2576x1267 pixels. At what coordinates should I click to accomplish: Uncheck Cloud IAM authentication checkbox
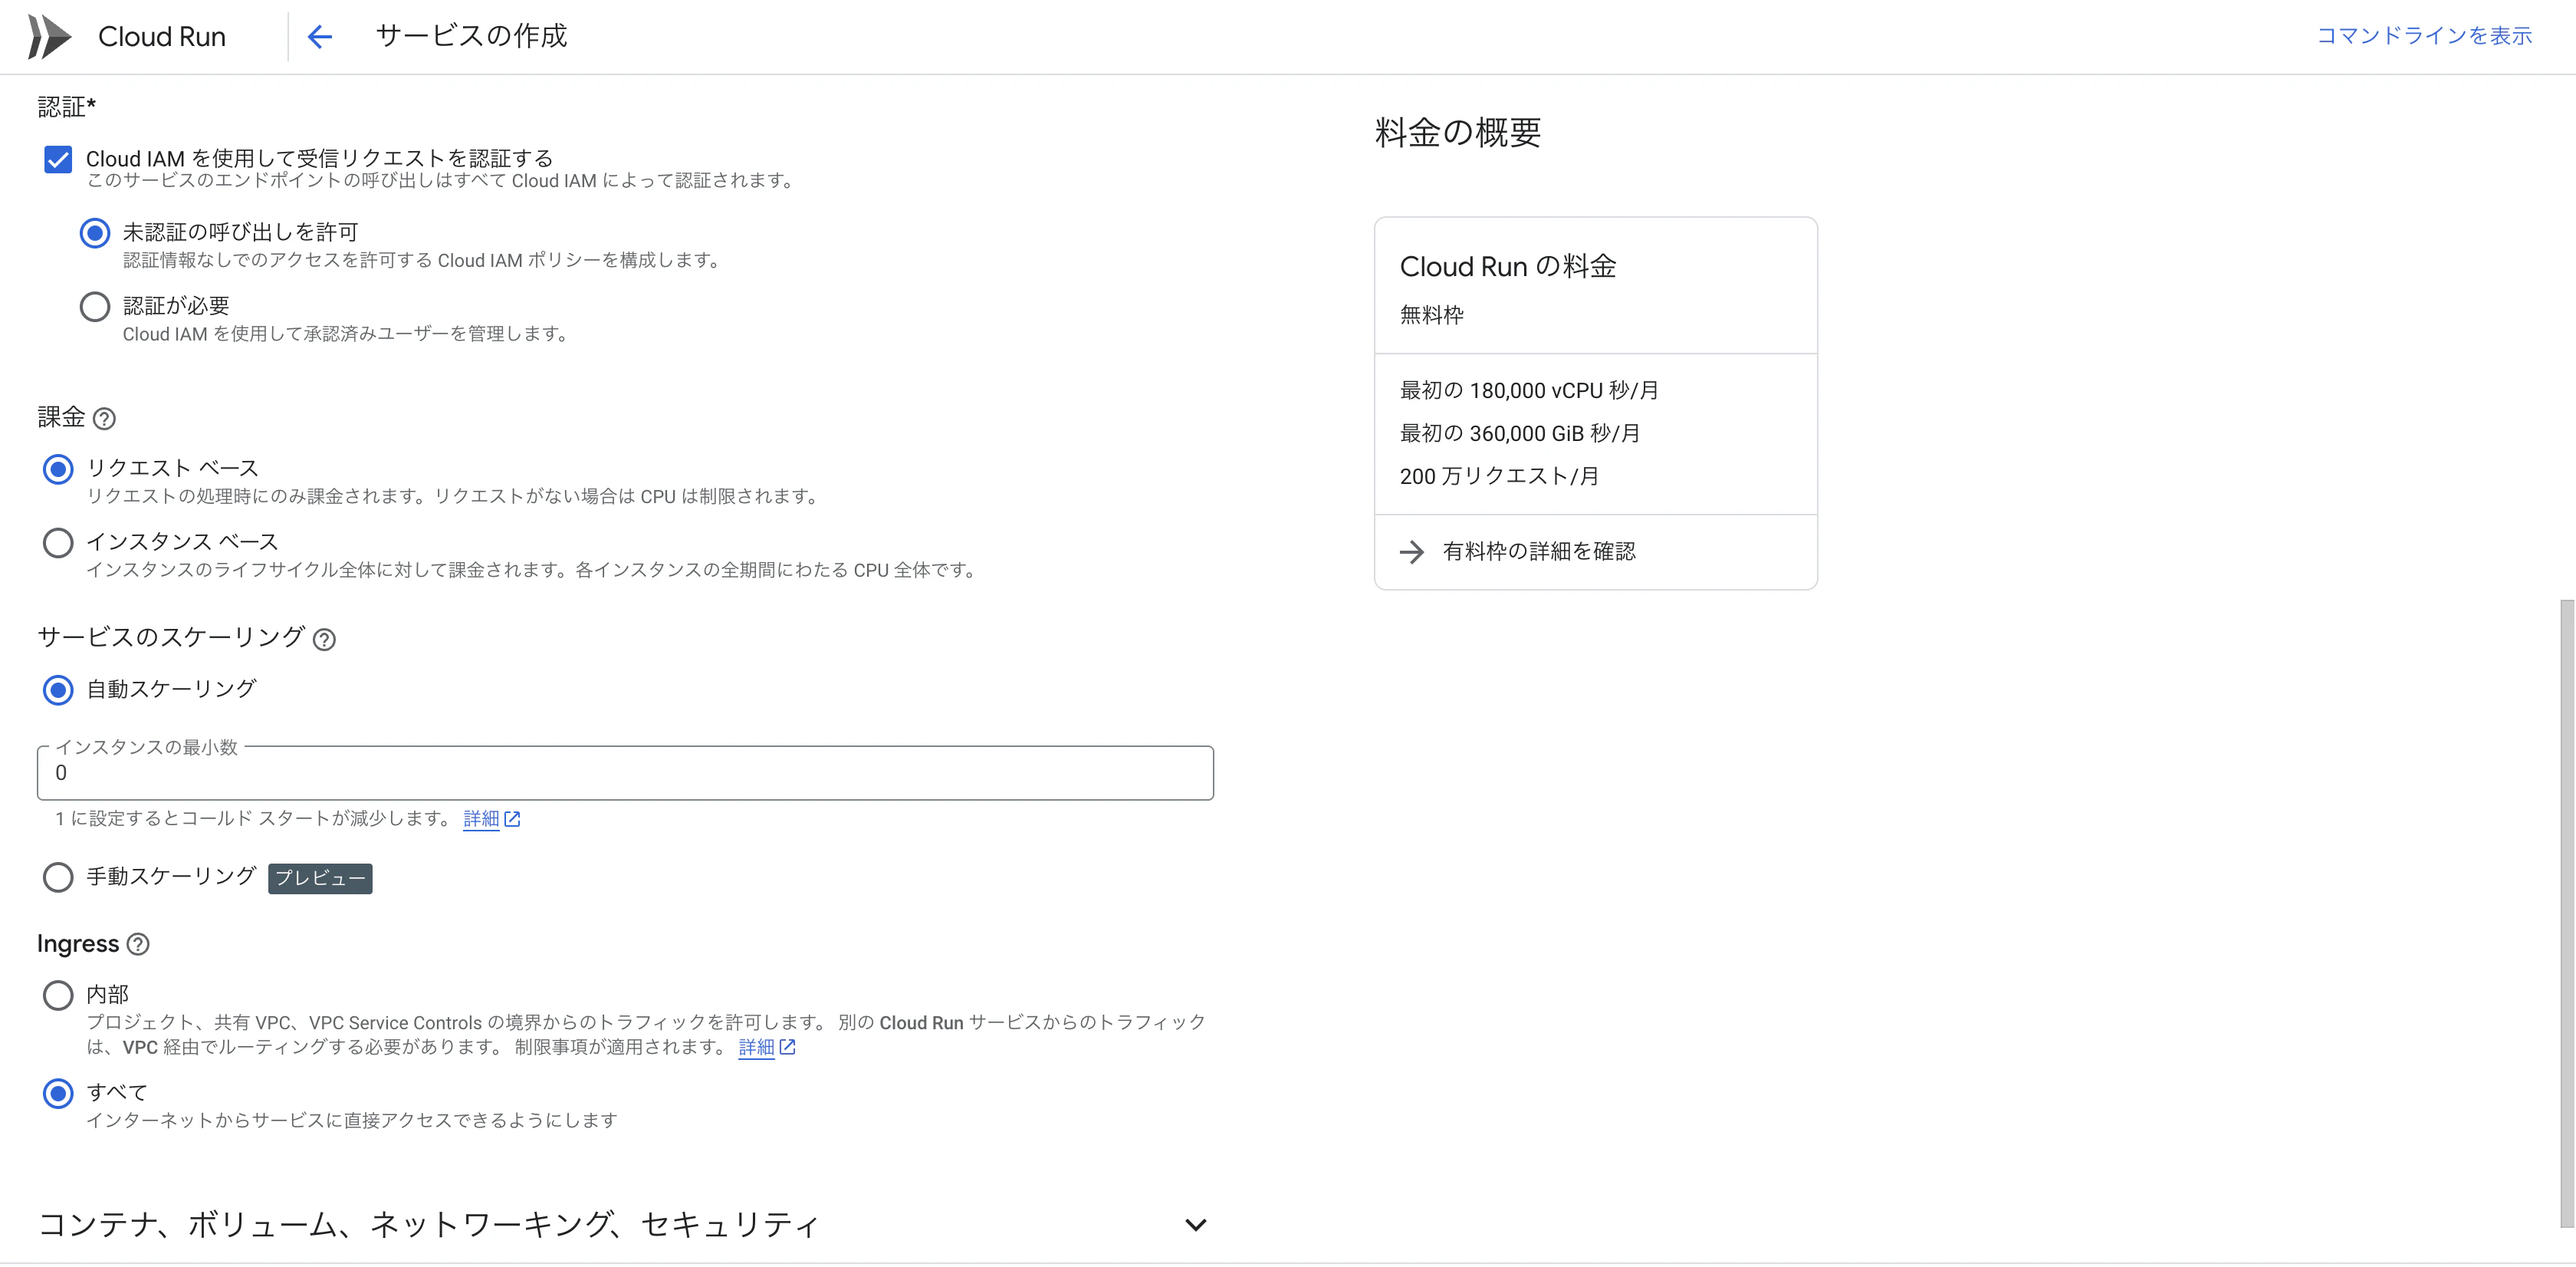[58, 160]
